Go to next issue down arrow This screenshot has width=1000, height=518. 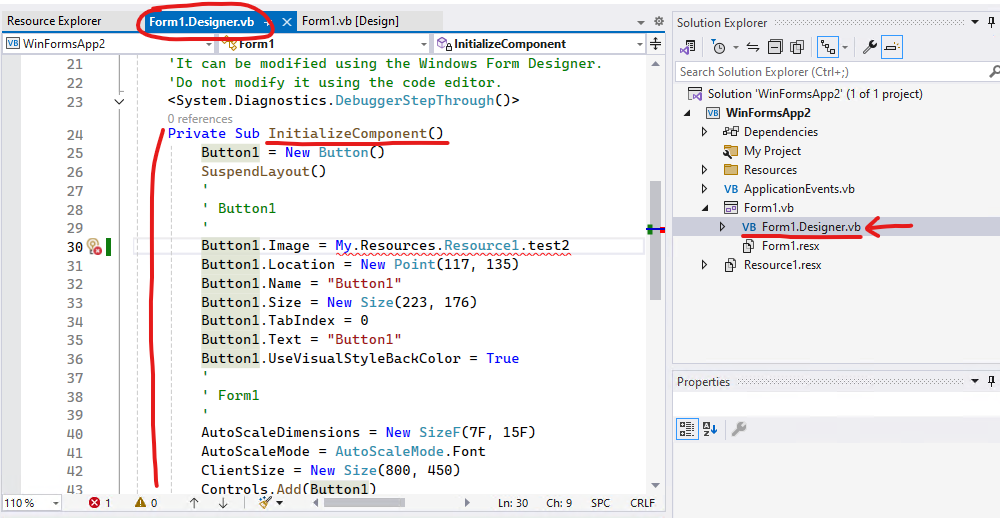click(223, 503)
